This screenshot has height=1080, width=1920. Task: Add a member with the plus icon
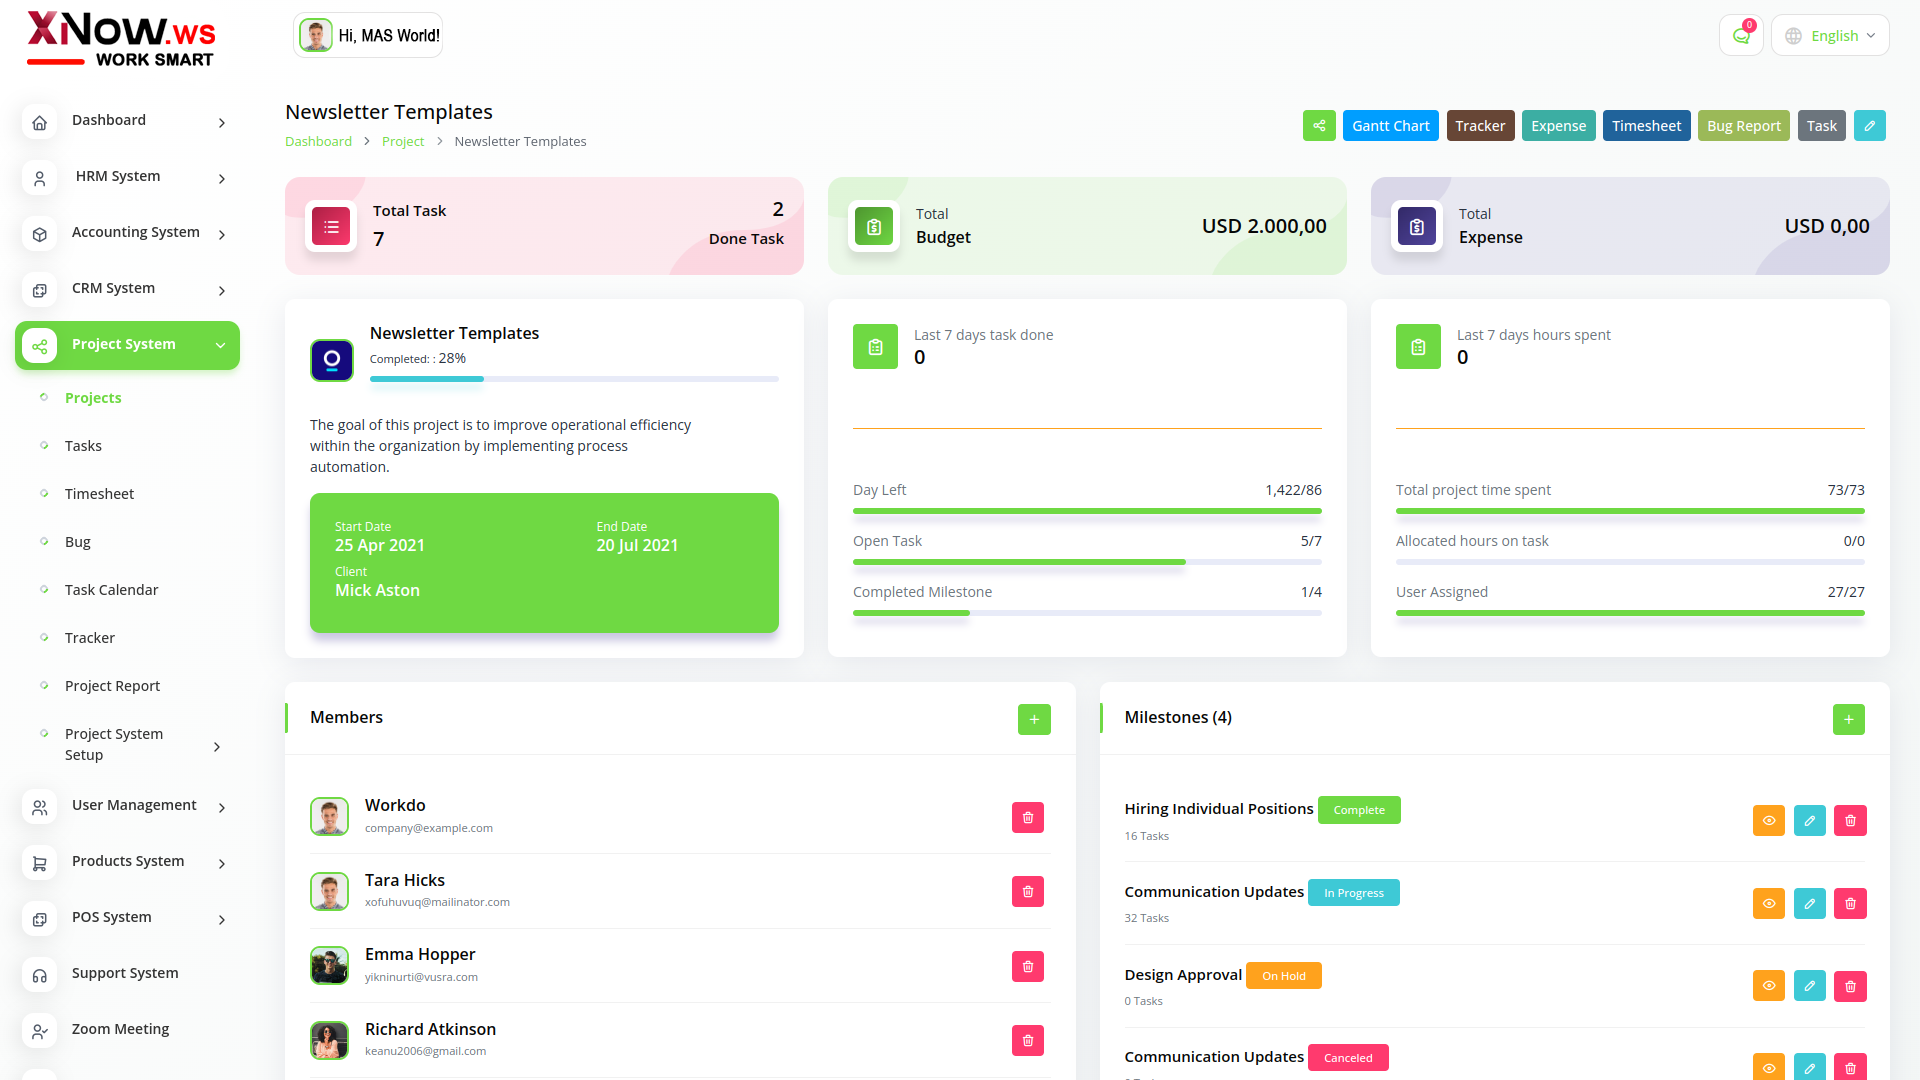[x=1034, y=719]
